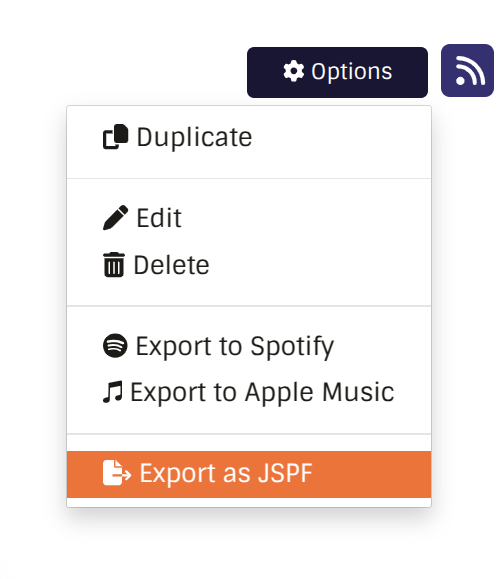Click the Duplicate copy icon
499x579 pixels.
[116, 137]
